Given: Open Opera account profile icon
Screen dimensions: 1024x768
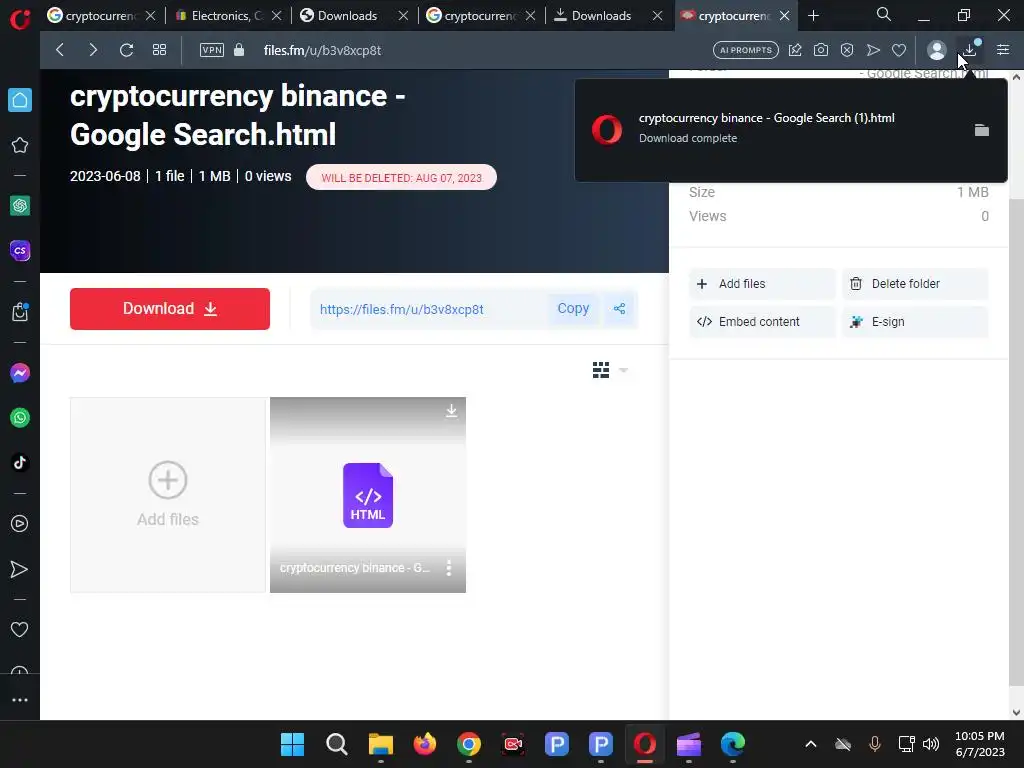Looking at the screenshot, I should pyautogui.click(x=936, y=50).
